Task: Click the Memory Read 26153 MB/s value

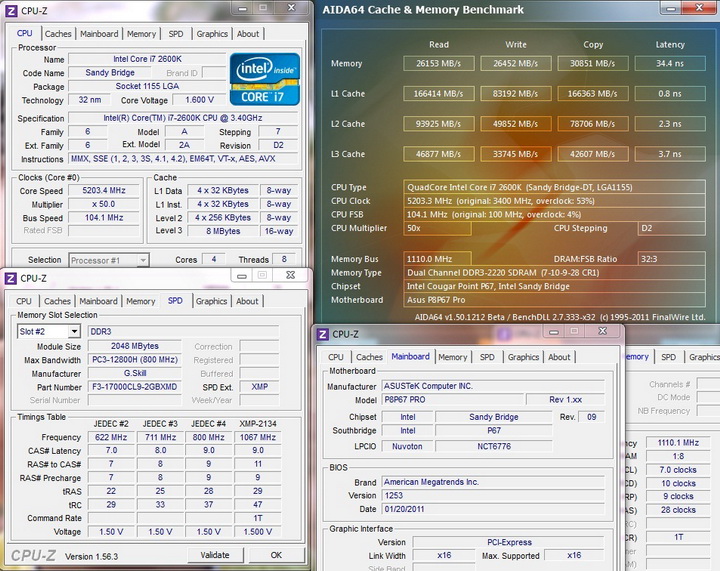Action: click(439, 63)
